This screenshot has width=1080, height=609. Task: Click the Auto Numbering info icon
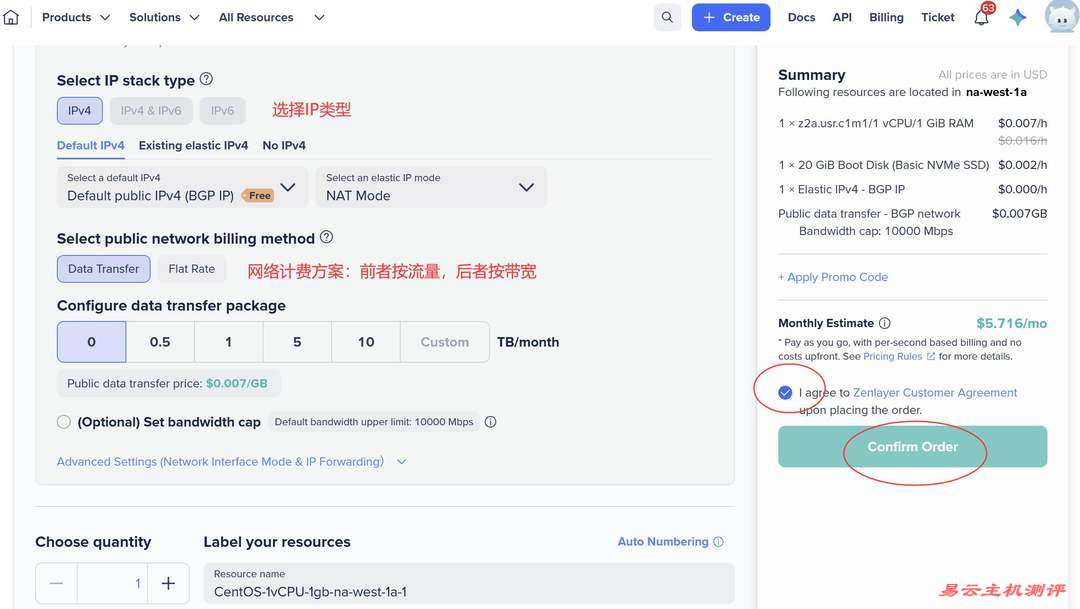[x=717, y=540]
